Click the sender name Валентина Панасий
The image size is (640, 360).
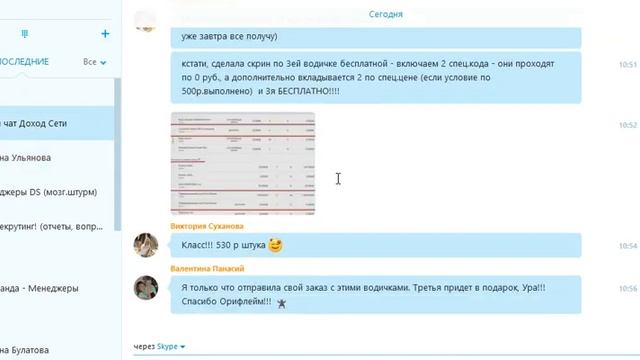[x=207, y=269]
